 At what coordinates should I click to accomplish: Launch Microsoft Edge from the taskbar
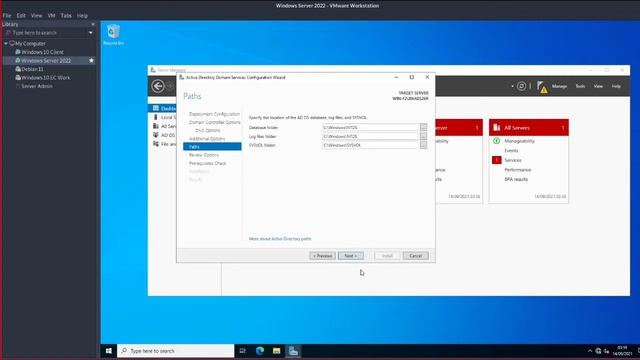[x=260, y=351]
